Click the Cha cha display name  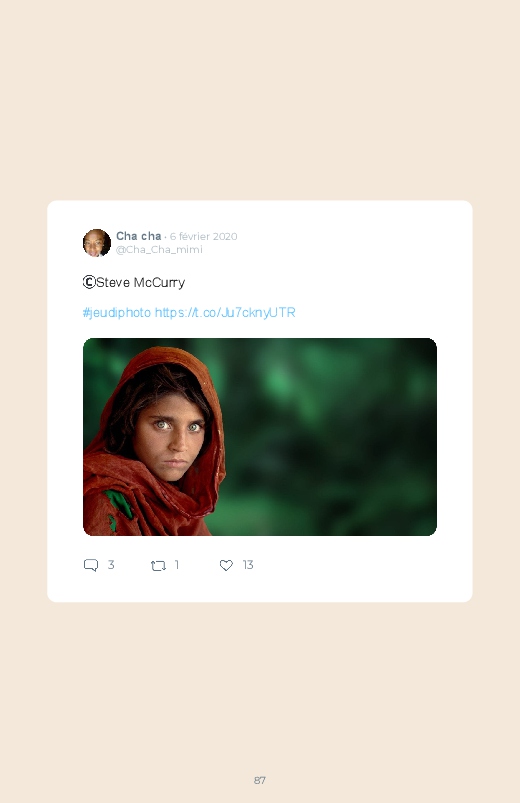click(x=138, y=236)
